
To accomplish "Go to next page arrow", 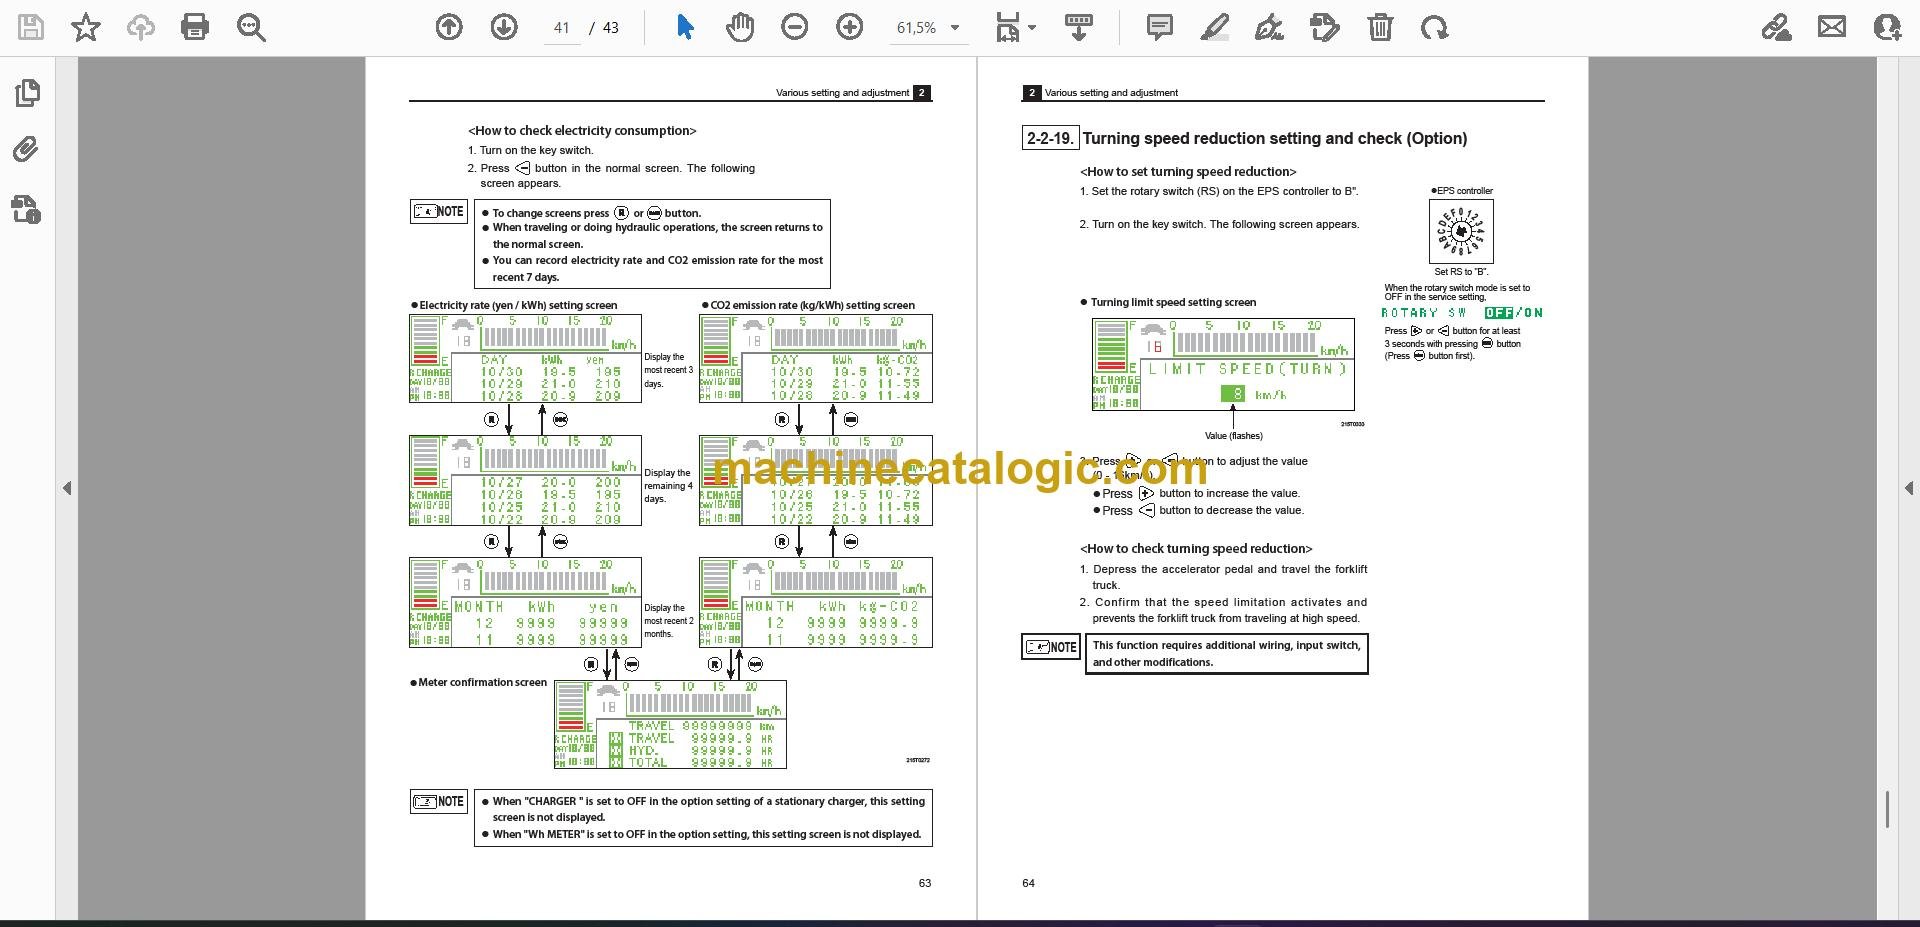I will pyautogui.click(x=504, y=27).
